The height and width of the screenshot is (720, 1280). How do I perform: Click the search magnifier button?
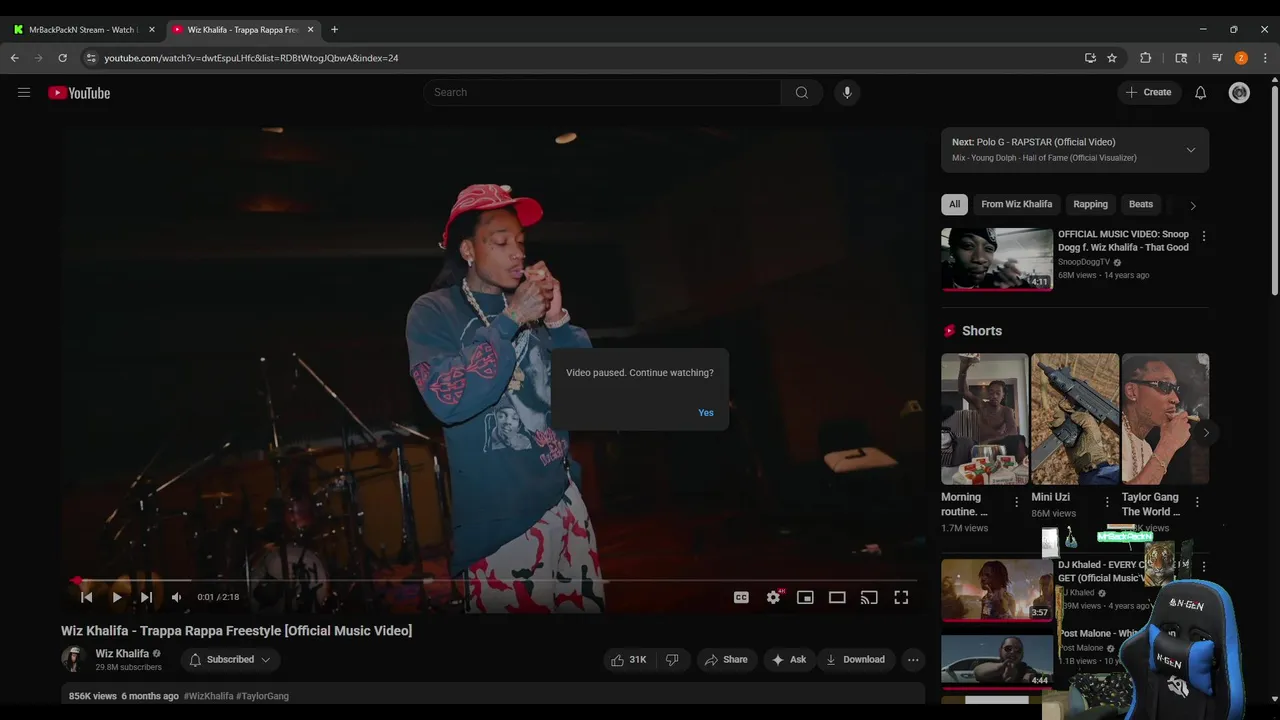pos(802,93)
